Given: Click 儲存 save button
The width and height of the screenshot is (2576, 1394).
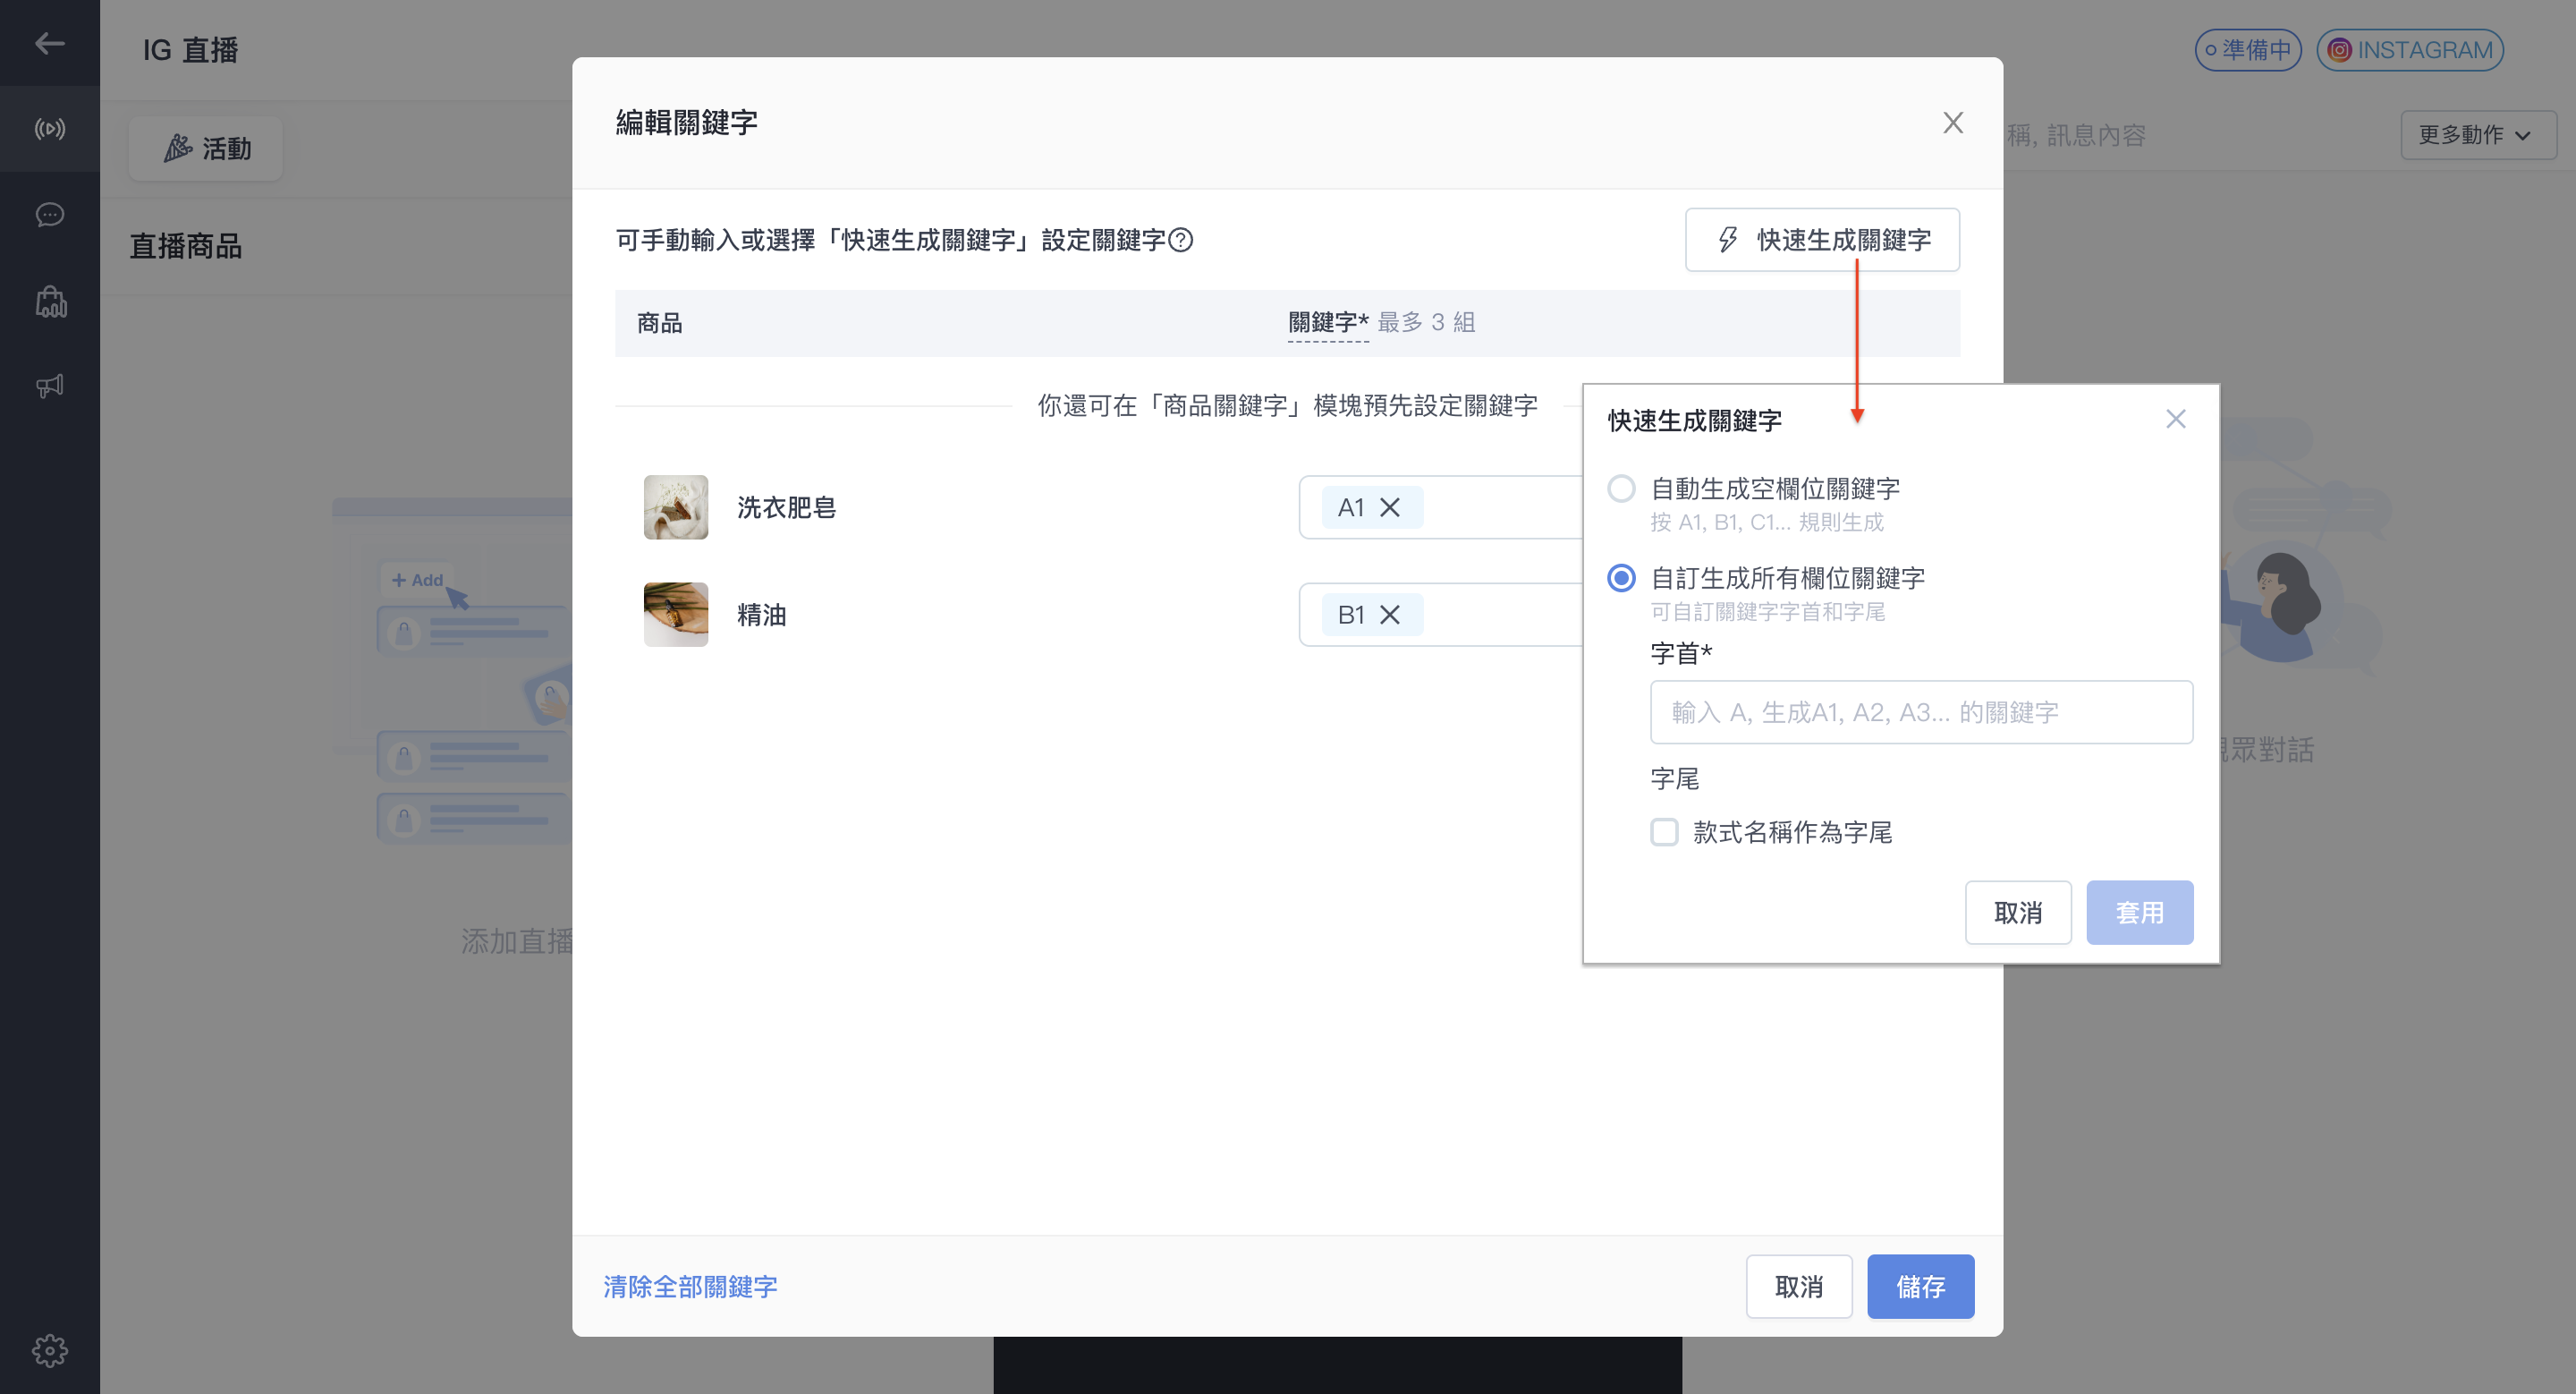Looking at the screenshot, I should [x=1920, y=1286].
